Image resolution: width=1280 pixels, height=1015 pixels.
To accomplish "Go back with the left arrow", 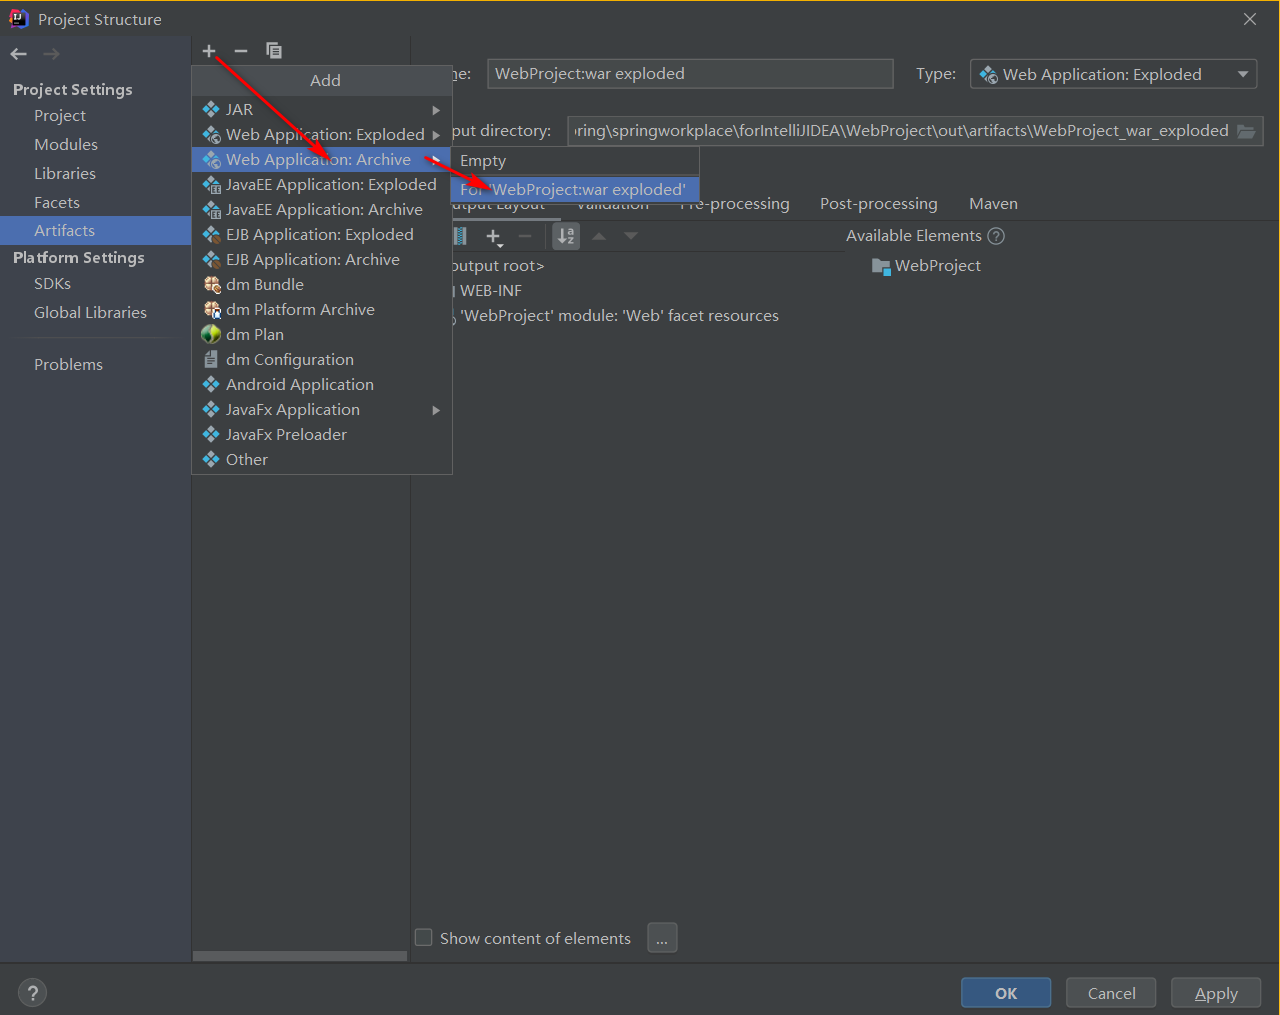I will tap(19, 54).
